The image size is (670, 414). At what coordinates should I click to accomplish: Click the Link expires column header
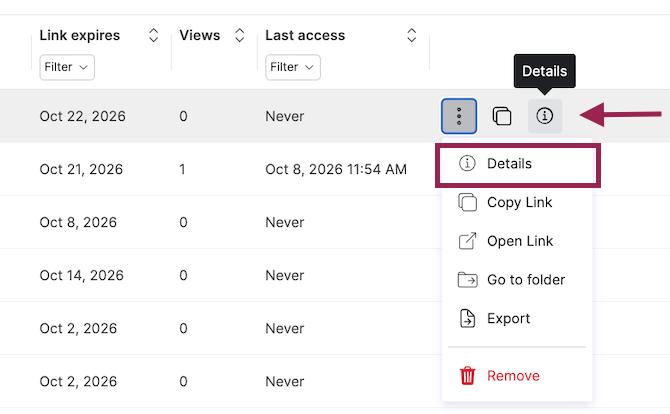click(x=80, y=35)
